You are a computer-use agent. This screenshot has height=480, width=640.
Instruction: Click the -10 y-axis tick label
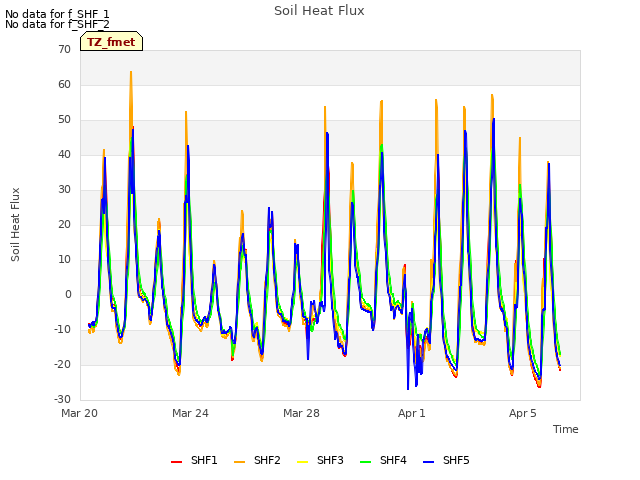click(x=62, y=330)
